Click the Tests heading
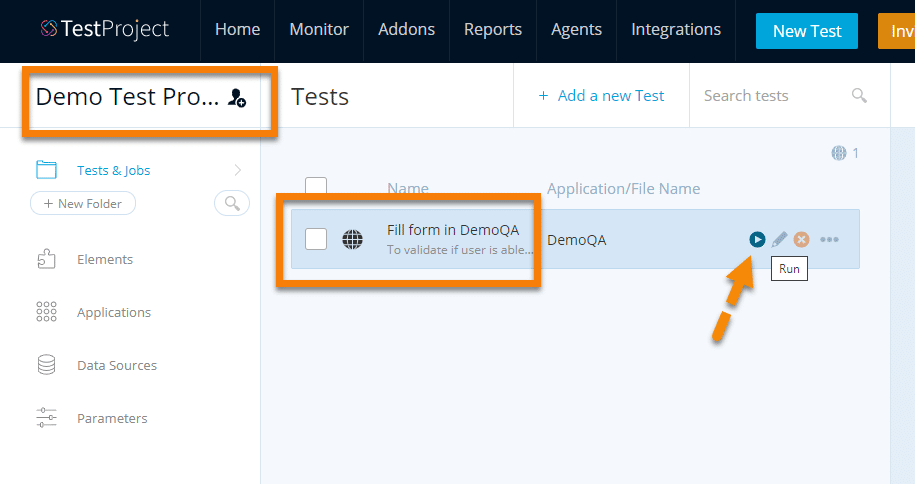The height and width of the screenshot is (484, 915). point(320,97)
